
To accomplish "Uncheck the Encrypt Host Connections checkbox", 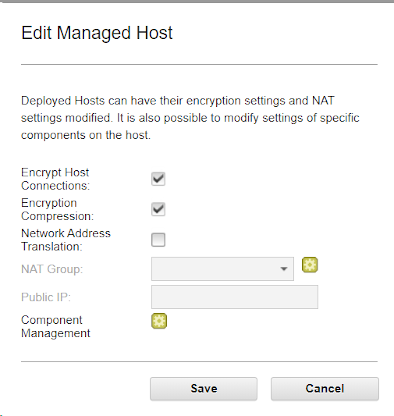I will [x=158, y=179].
